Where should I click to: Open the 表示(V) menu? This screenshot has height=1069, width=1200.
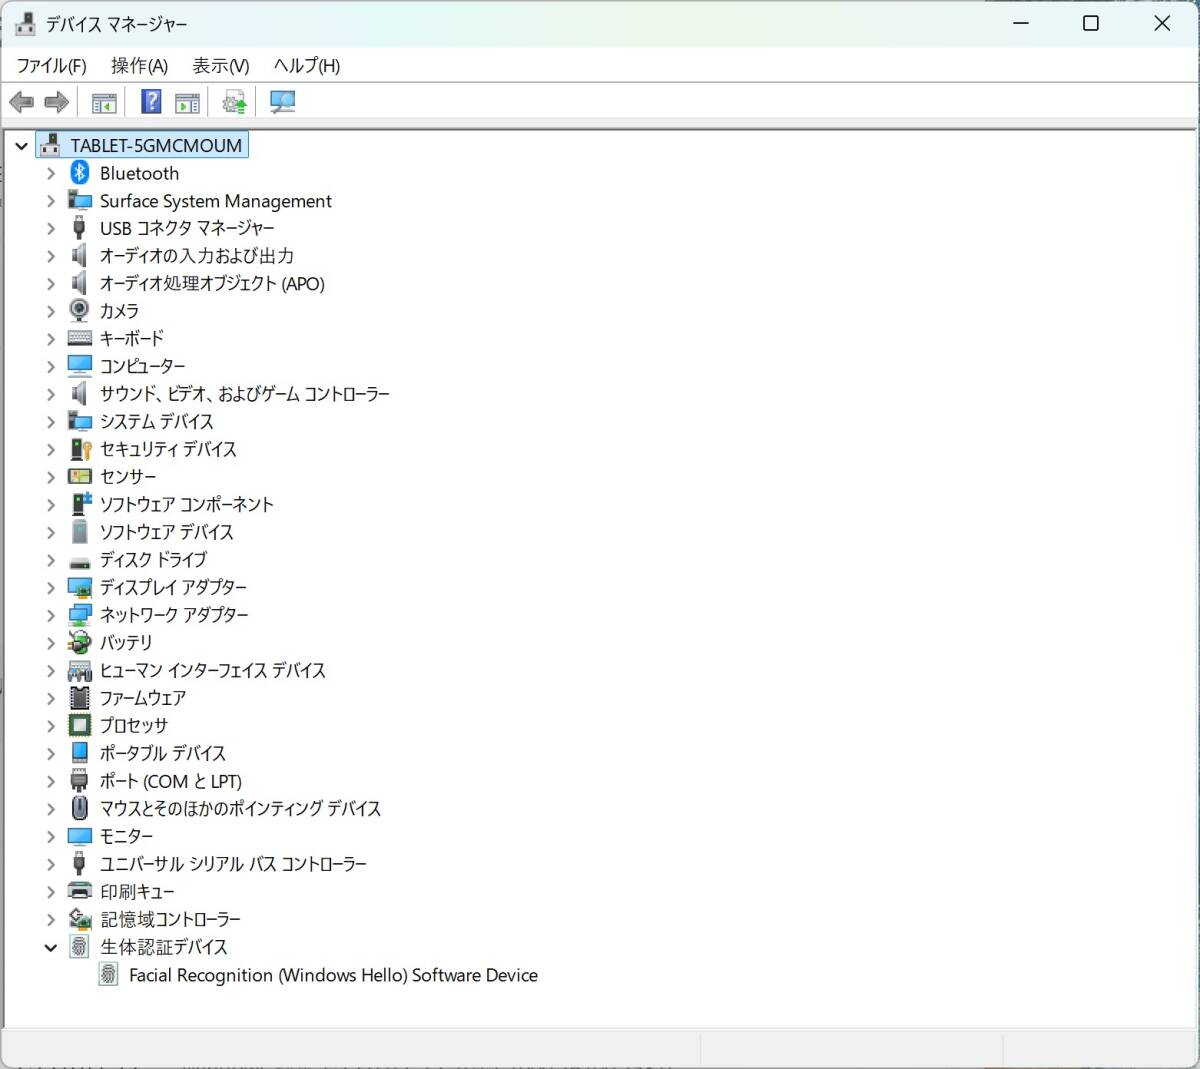220,66
